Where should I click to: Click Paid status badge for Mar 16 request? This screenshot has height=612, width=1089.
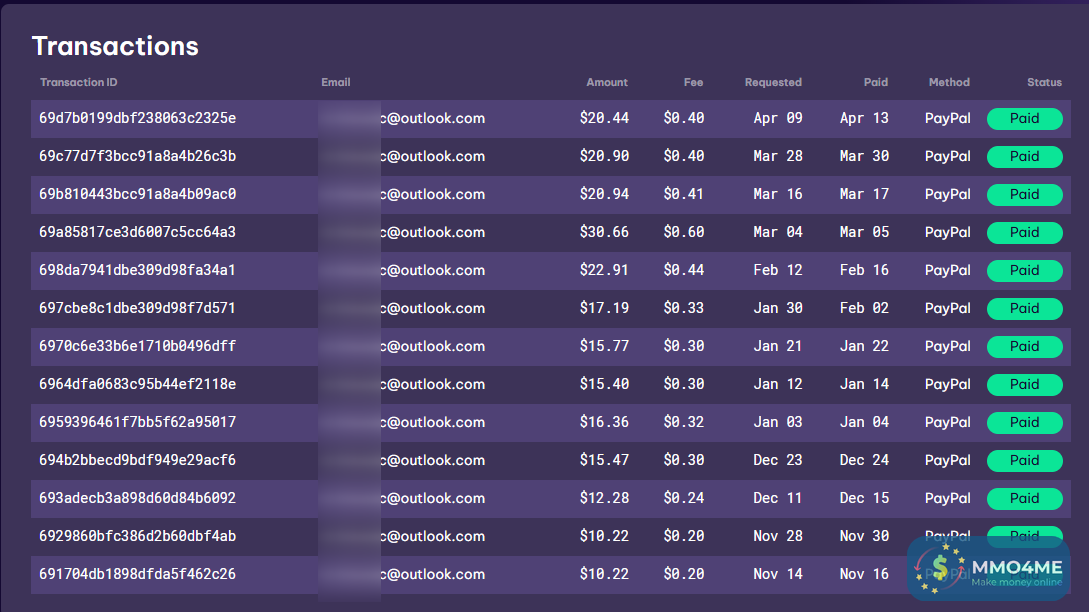1024,195
